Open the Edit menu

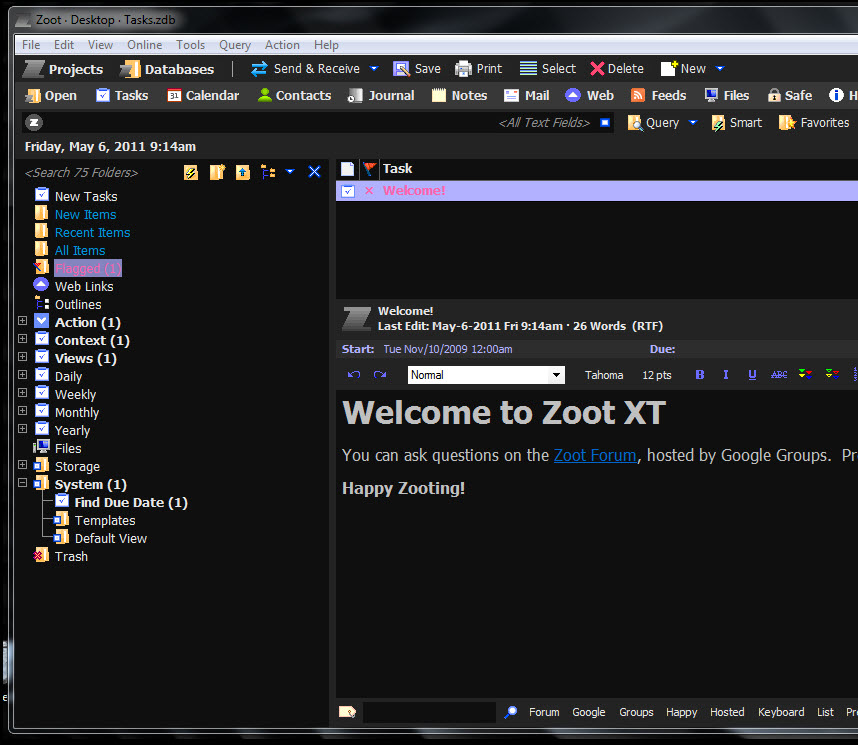click(63, 45)
